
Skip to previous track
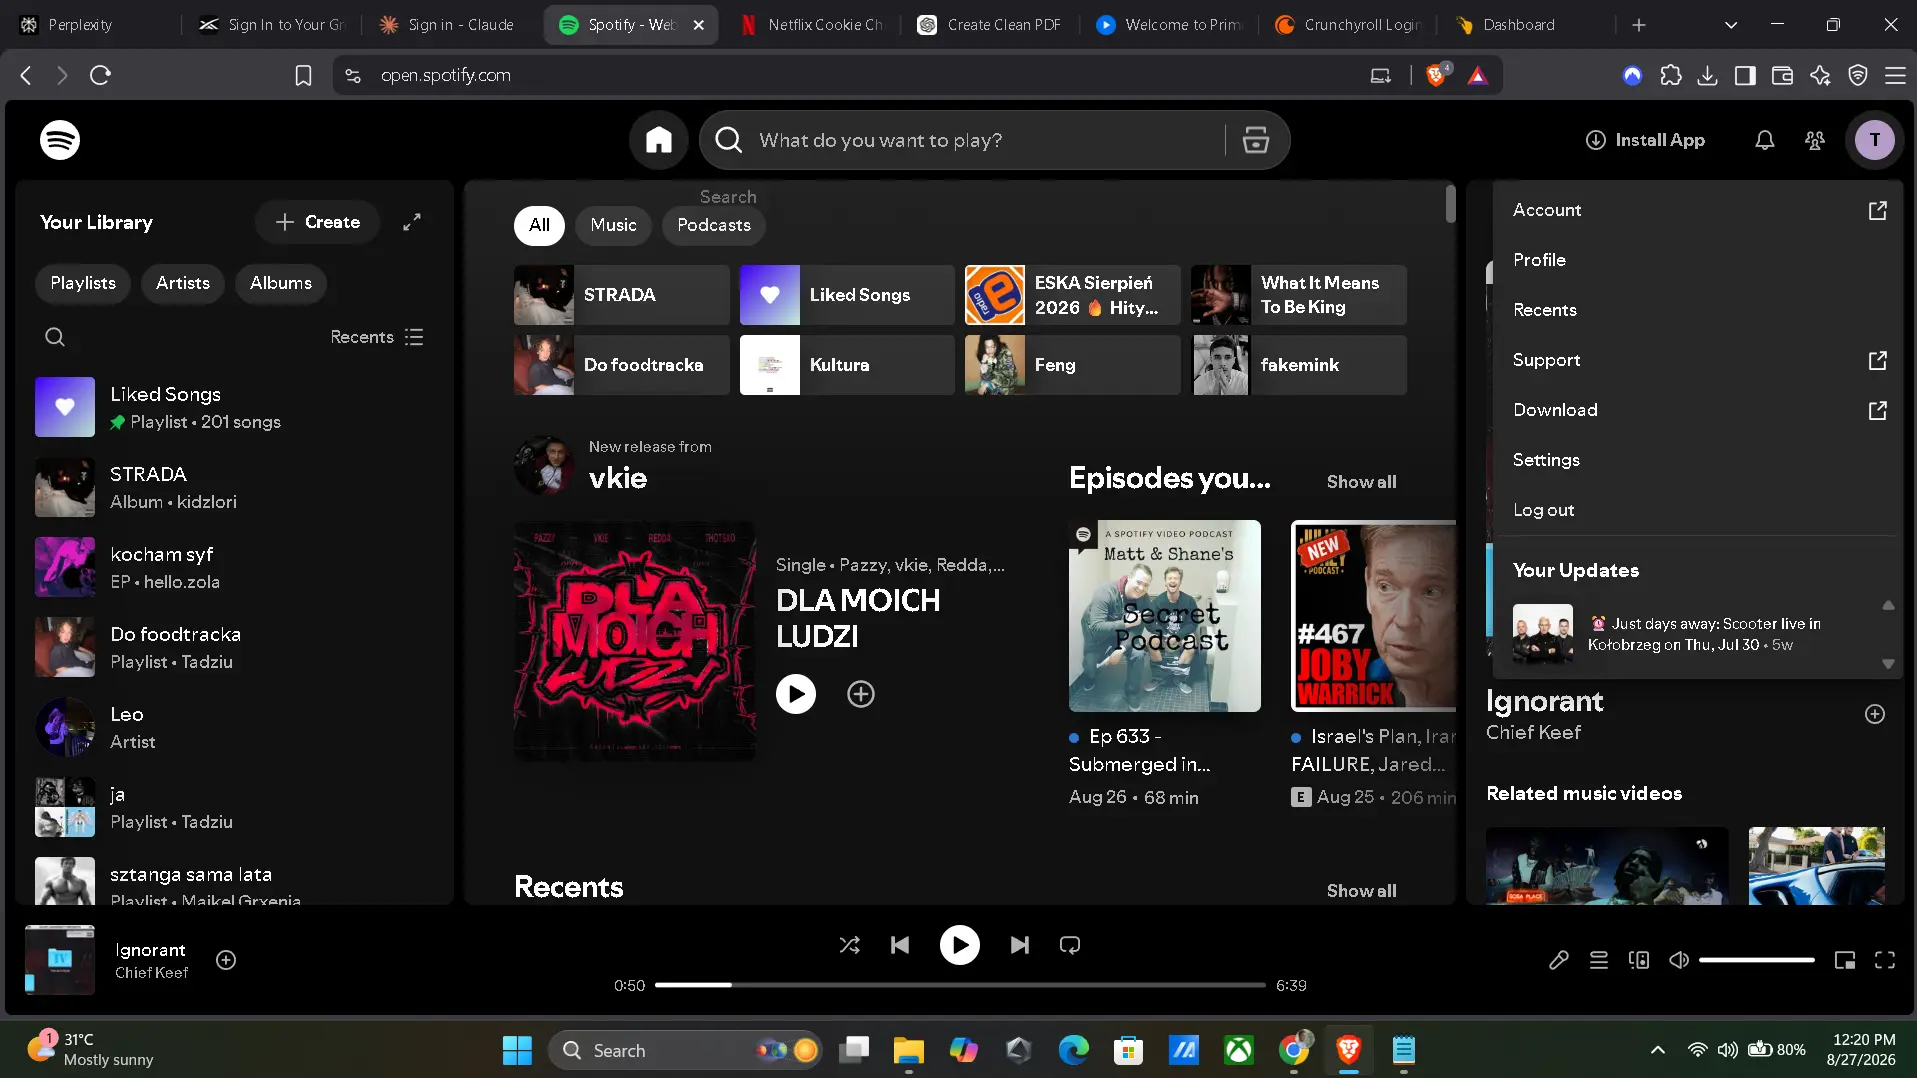[900, 945]
